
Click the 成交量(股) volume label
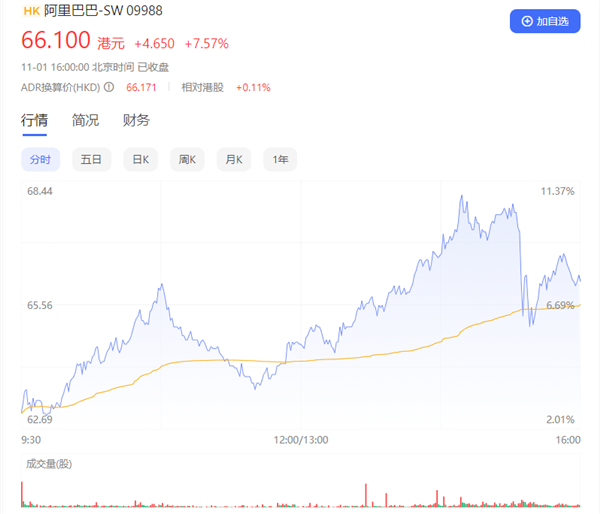(x=49, y=464)
